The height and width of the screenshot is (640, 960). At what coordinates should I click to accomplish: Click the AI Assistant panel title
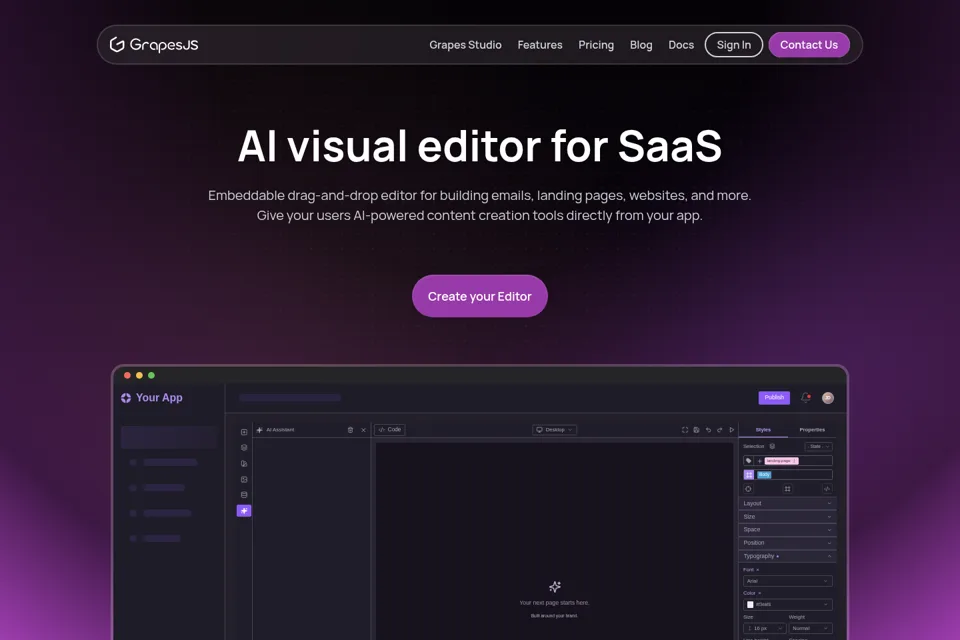[280, 430]
